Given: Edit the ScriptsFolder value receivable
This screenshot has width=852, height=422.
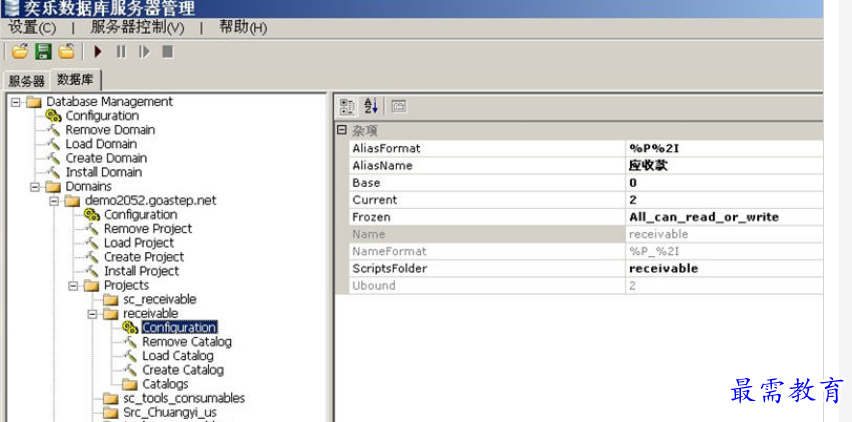Looking at the screenshot, I should (x=724, y=269).
